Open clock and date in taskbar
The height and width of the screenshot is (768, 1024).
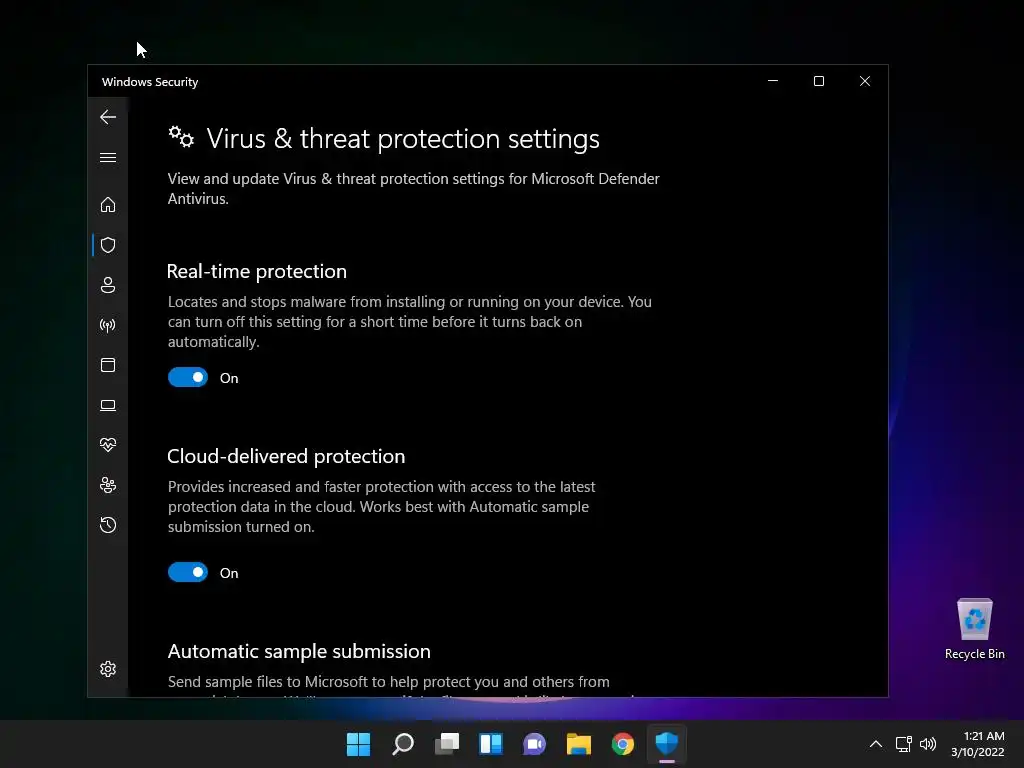[978, 744]
